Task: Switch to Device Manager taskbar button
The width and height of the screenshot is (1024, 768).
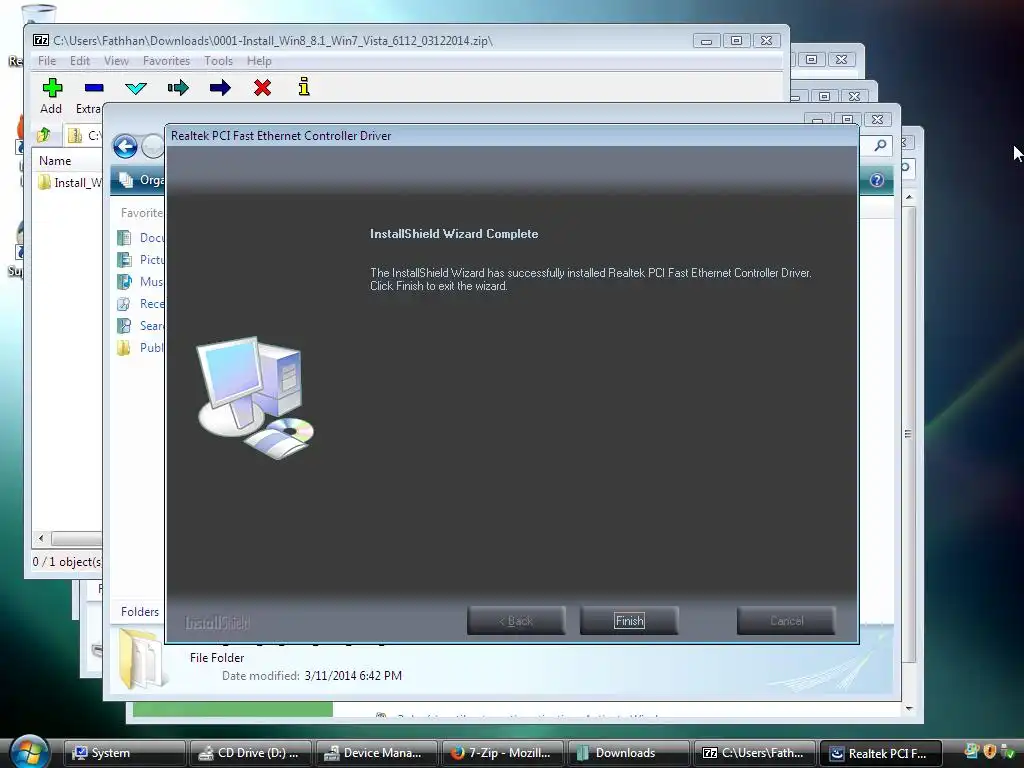Action: pos(376,753)
